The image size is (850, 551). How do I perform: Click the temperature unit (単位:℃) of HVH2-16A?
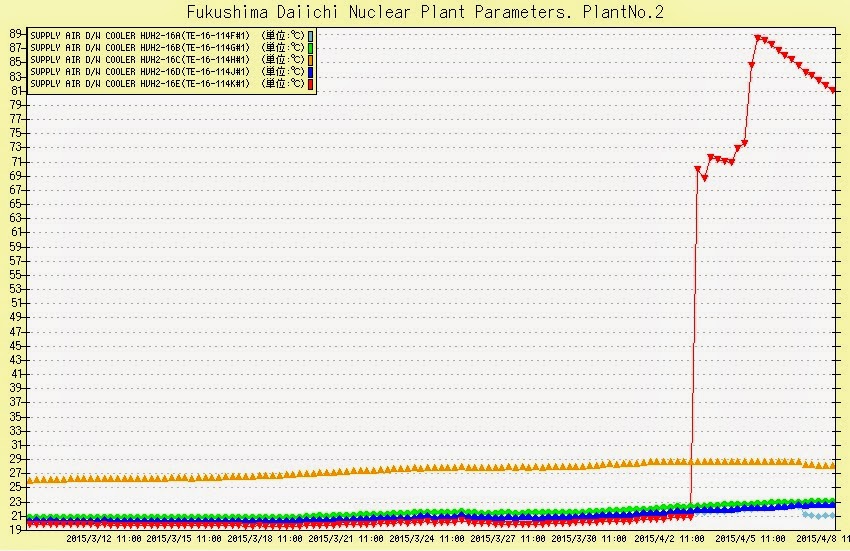tap(282, 36)
